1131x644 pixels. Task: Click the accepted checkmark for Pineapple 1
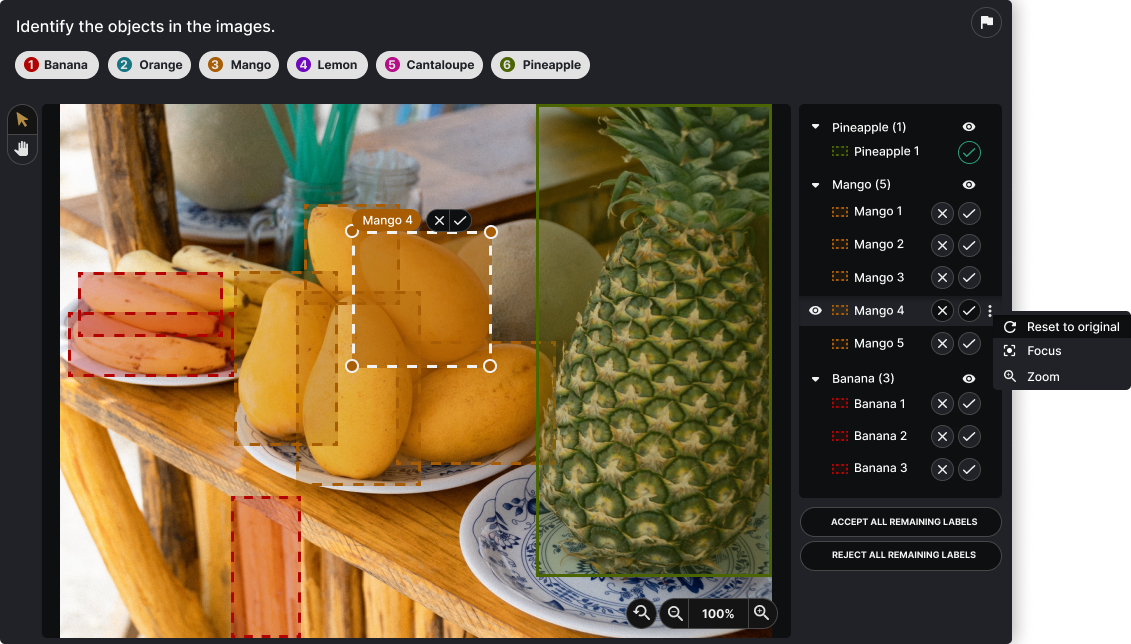tap(969, 152)
